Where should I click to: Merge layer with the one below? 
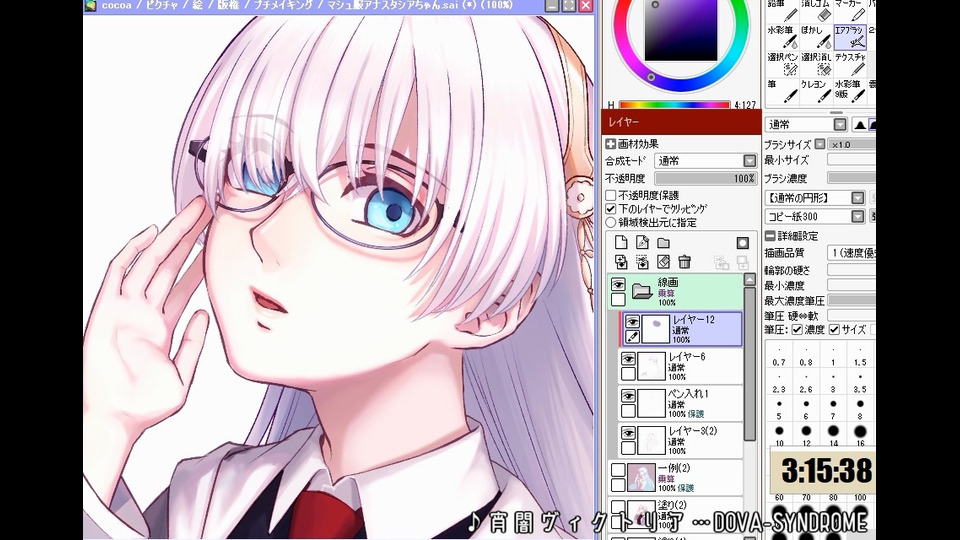click(642, 262)
